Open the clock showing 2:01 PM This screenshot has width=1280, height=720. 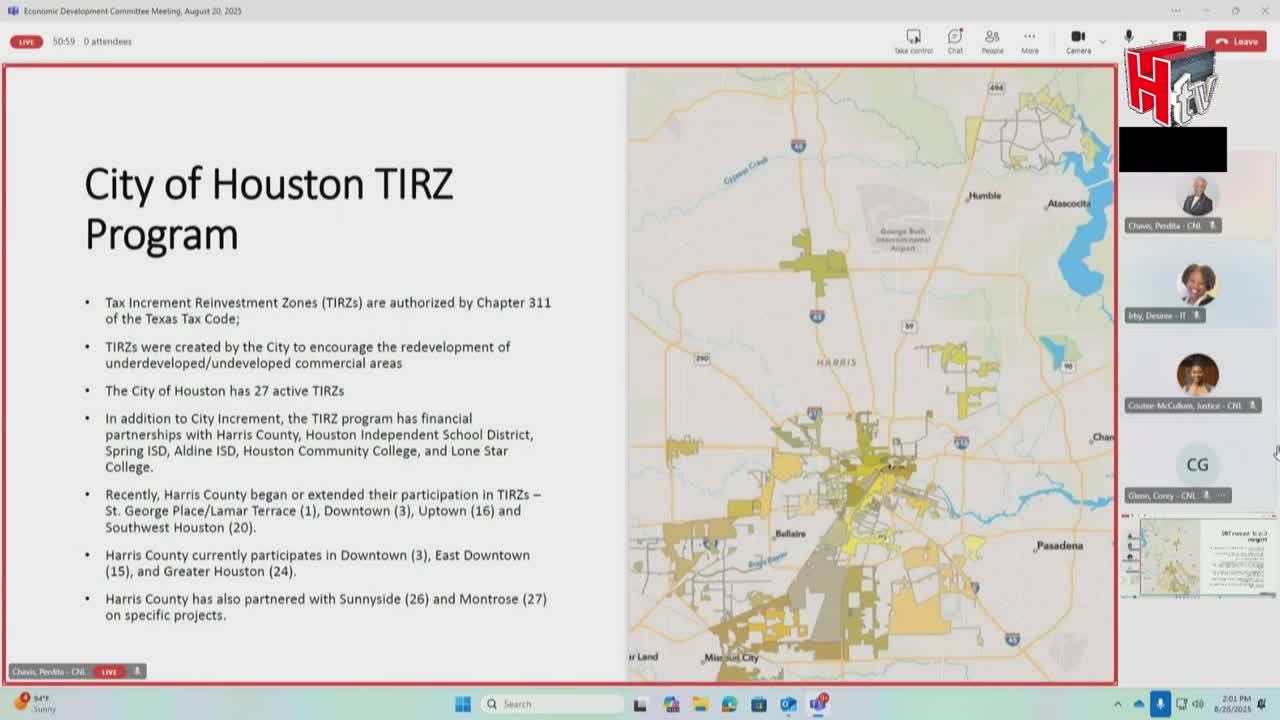click(1232, 704)
